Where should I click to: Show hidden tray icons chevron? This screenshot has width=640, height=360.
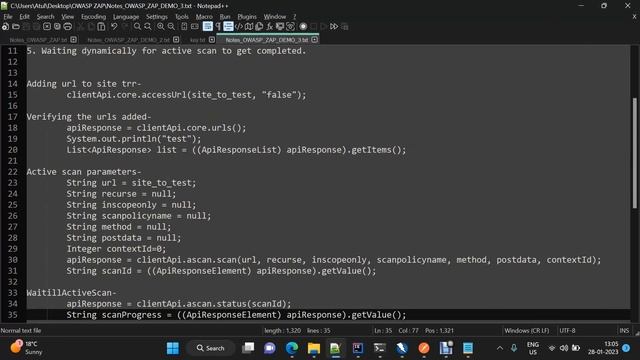click(x=500, y=348)
